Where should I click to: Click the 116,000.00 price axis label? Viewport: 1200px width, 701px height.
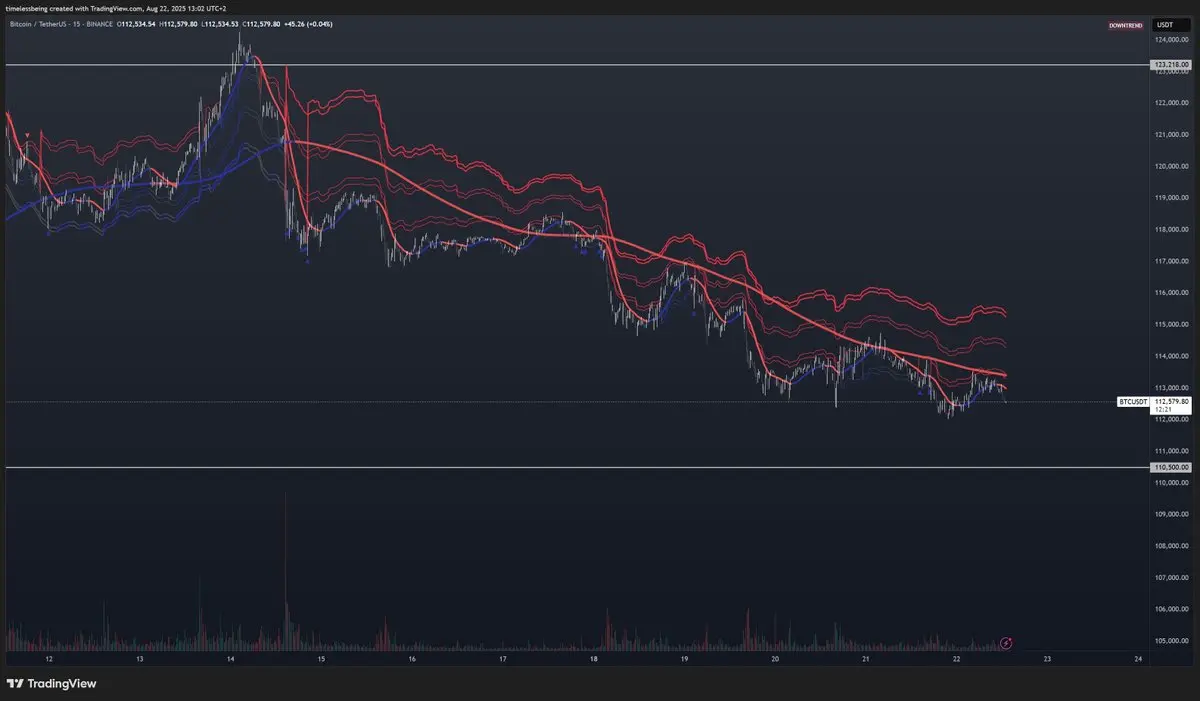coord(1171,293)
